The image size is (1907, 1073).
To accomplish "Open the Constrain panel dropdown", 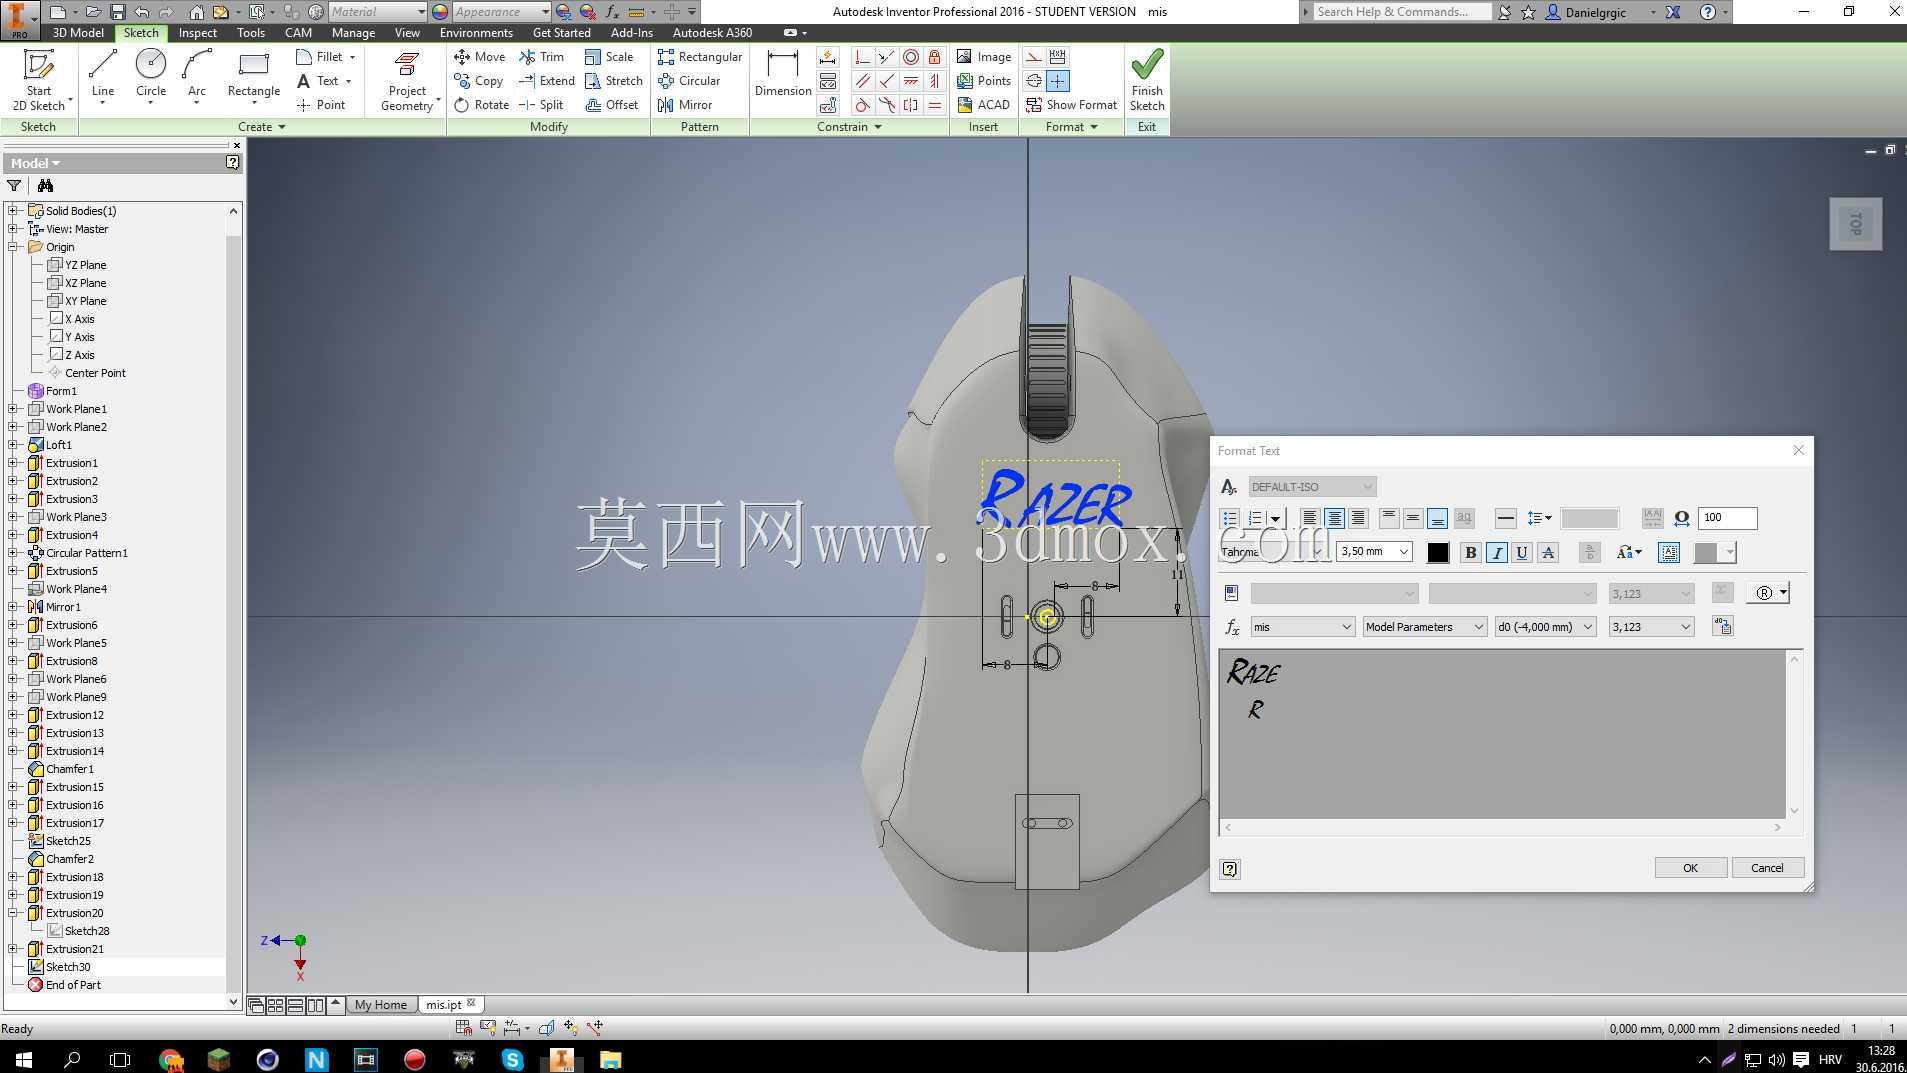I will 849,127.
